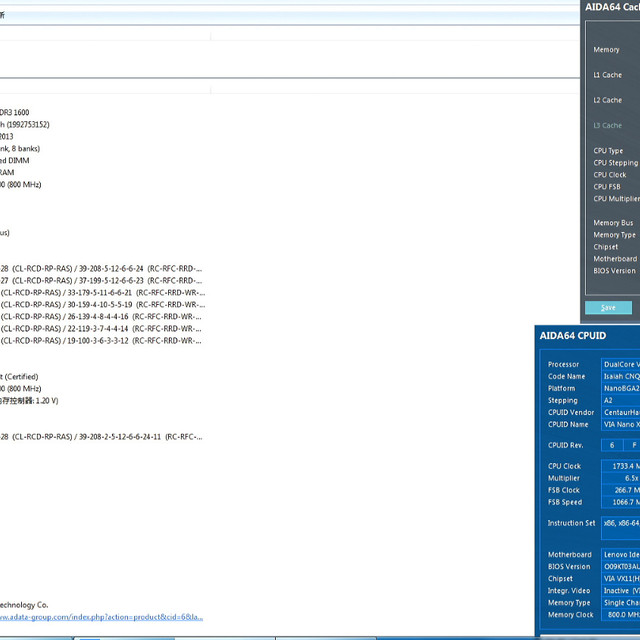This screenshot has width=640, height=640.
Task: Click the CPUID Rev. box showing 6
Action: 611,445
